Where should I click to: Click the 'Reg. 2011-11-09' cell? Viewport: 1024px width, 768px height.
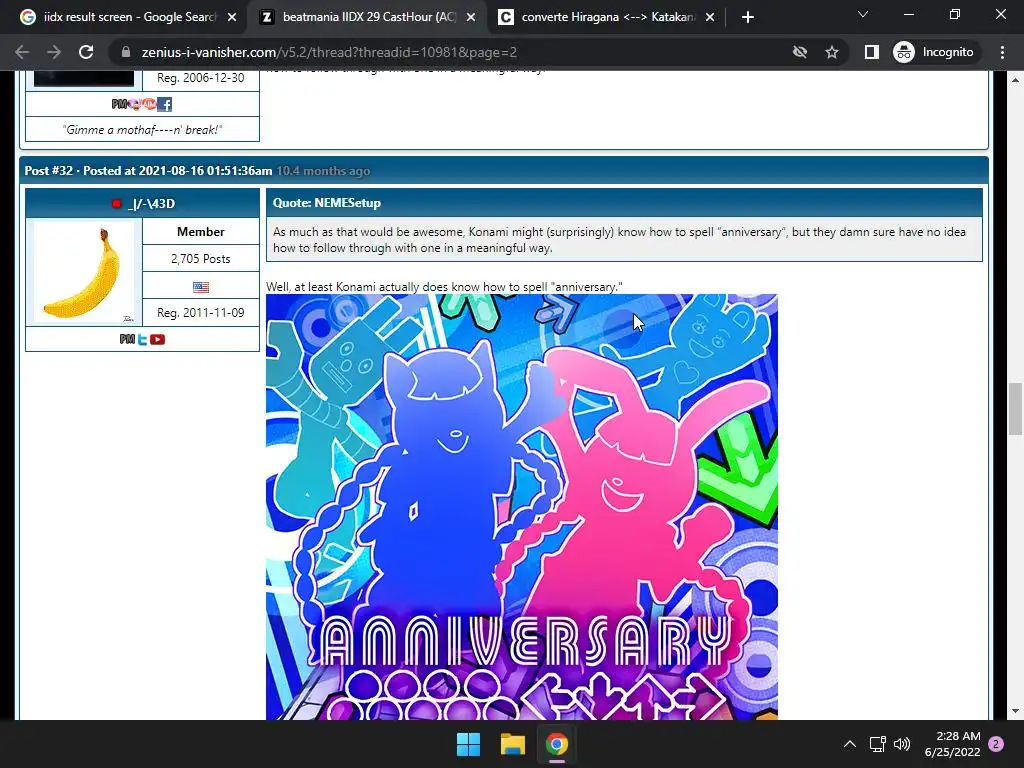pyautogui.click(x=200, y=313)
